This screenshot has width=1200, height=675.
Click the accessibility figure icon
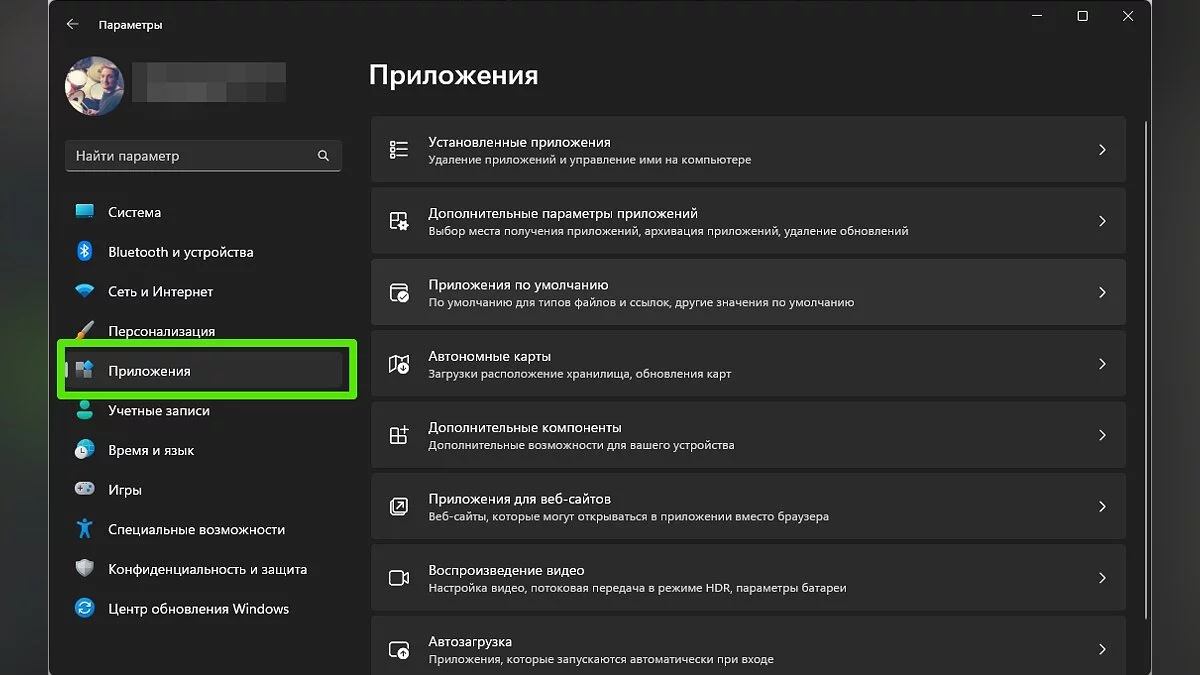pos(85,529)
